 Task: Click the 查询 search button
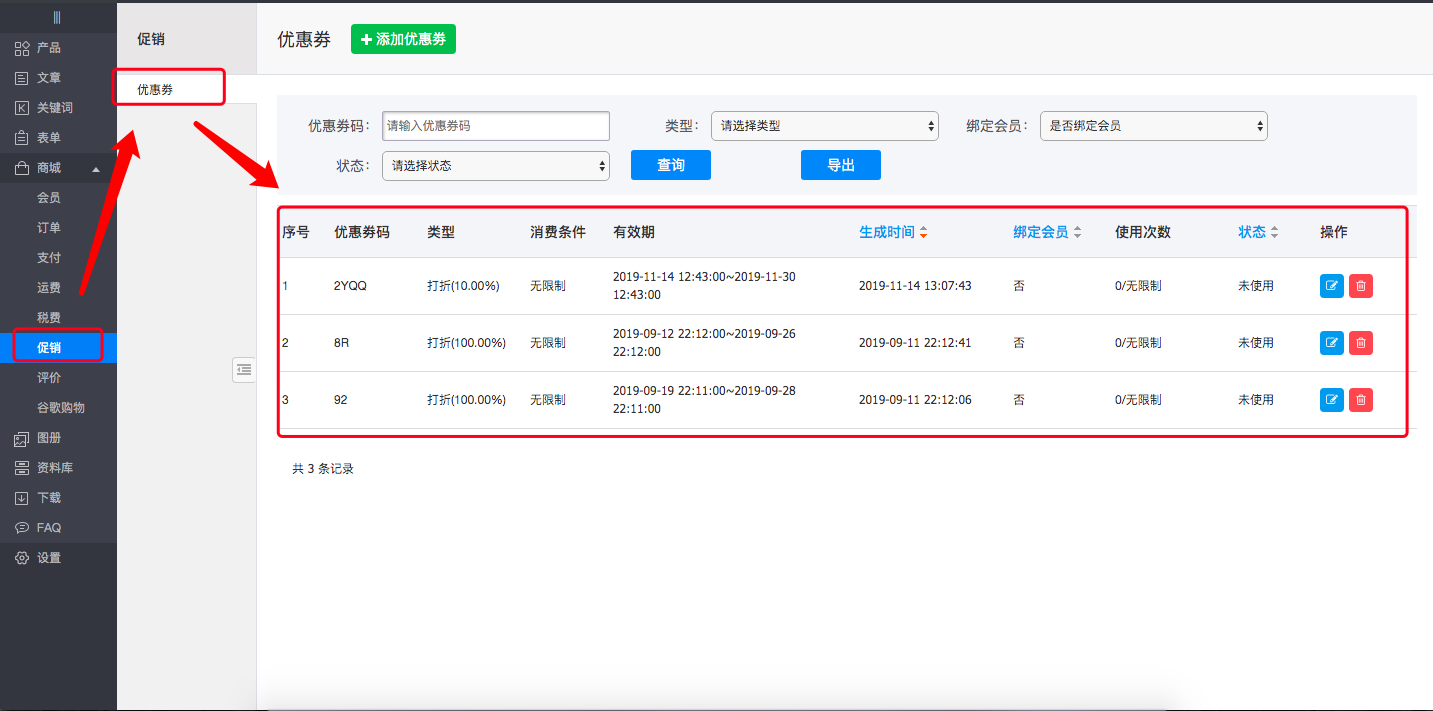[x=670, y=165]
